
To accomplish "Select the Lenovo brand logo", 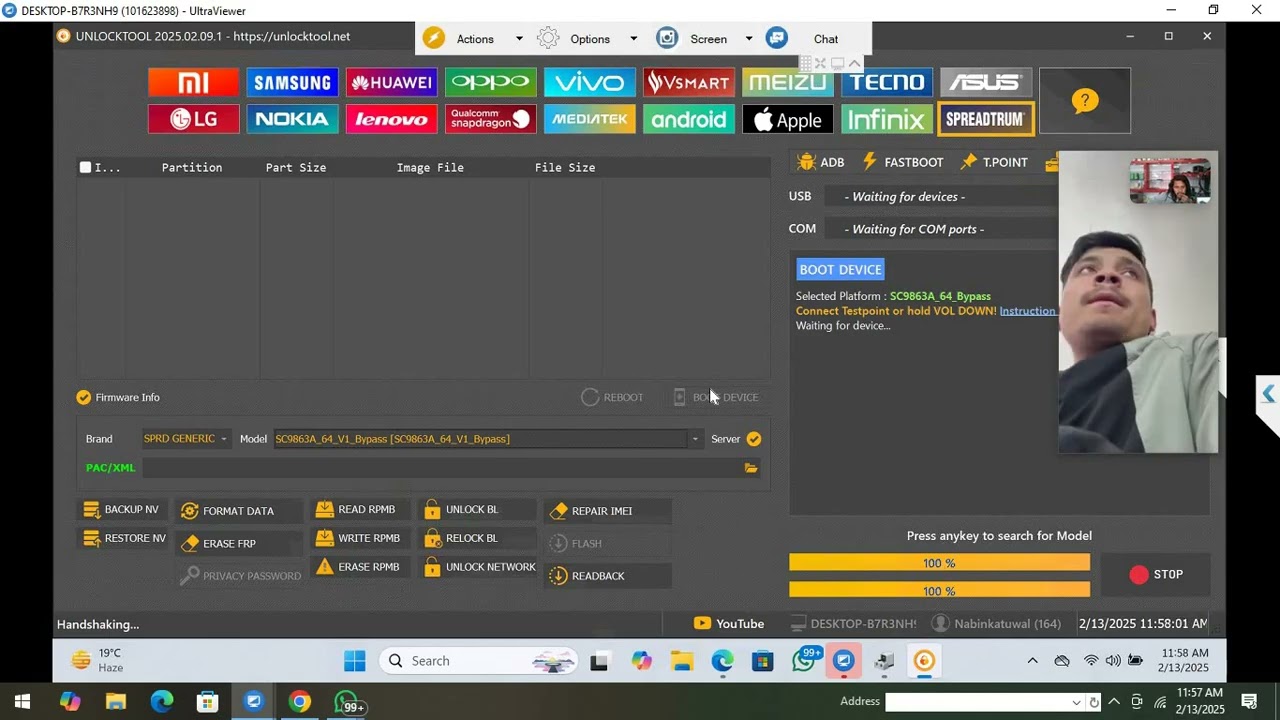I will [391, 119].
